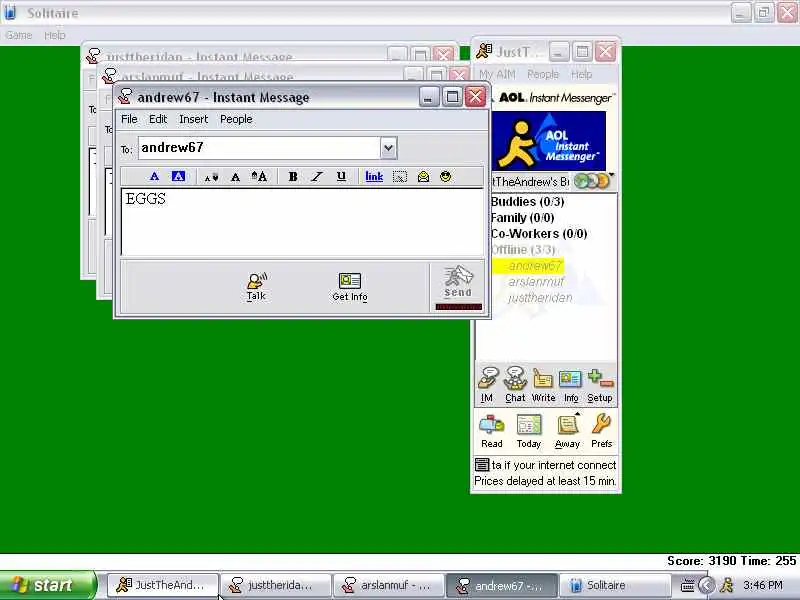Click the keyboard icon in the system tray
Screen dimensions: 800x600
click(688, 586)
